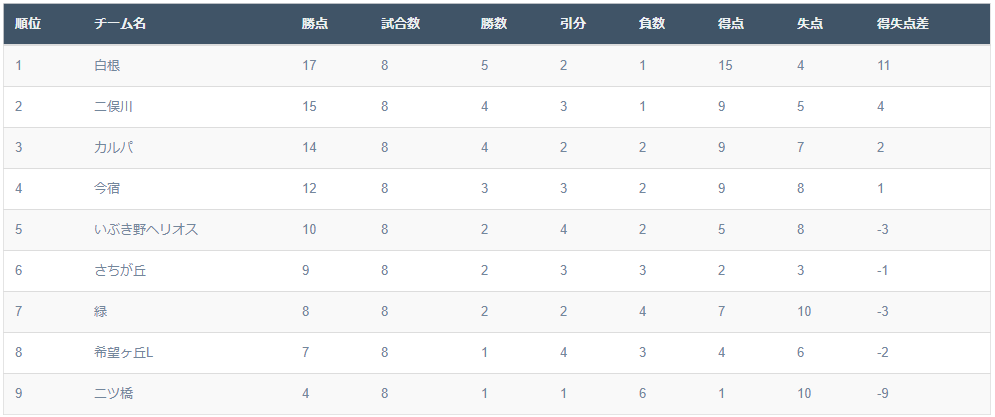Click the 勝点 column header
995x417 pixels.
(x=315, y=24)
